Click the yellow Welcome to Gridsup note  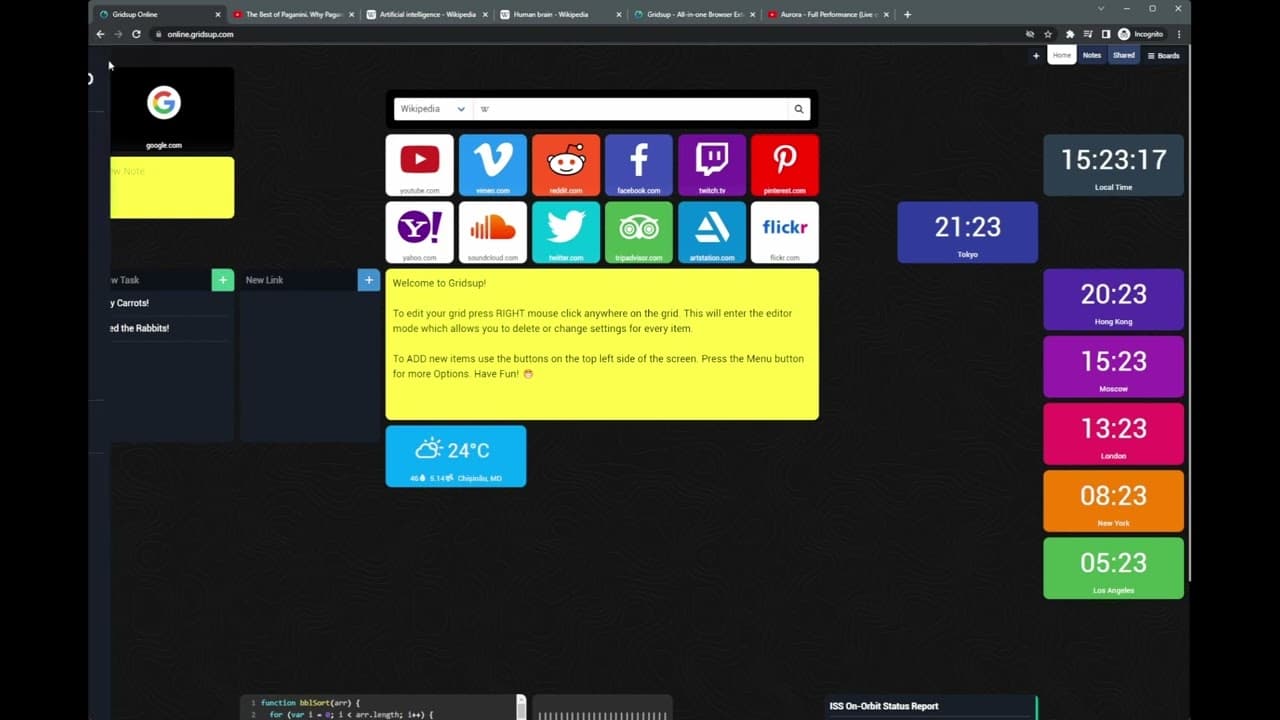click(602, 344)
